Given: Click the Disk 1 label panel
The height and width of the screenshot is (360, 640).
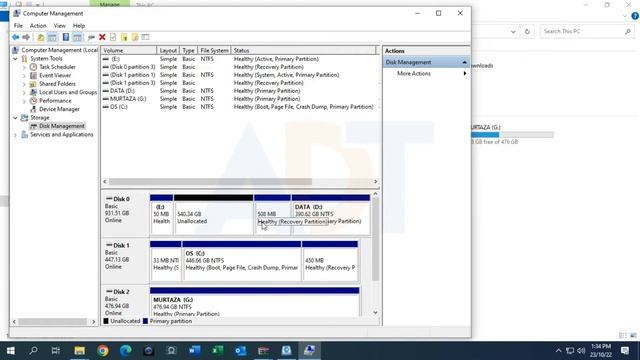Looking at the screenshot, I should (125, 261).
